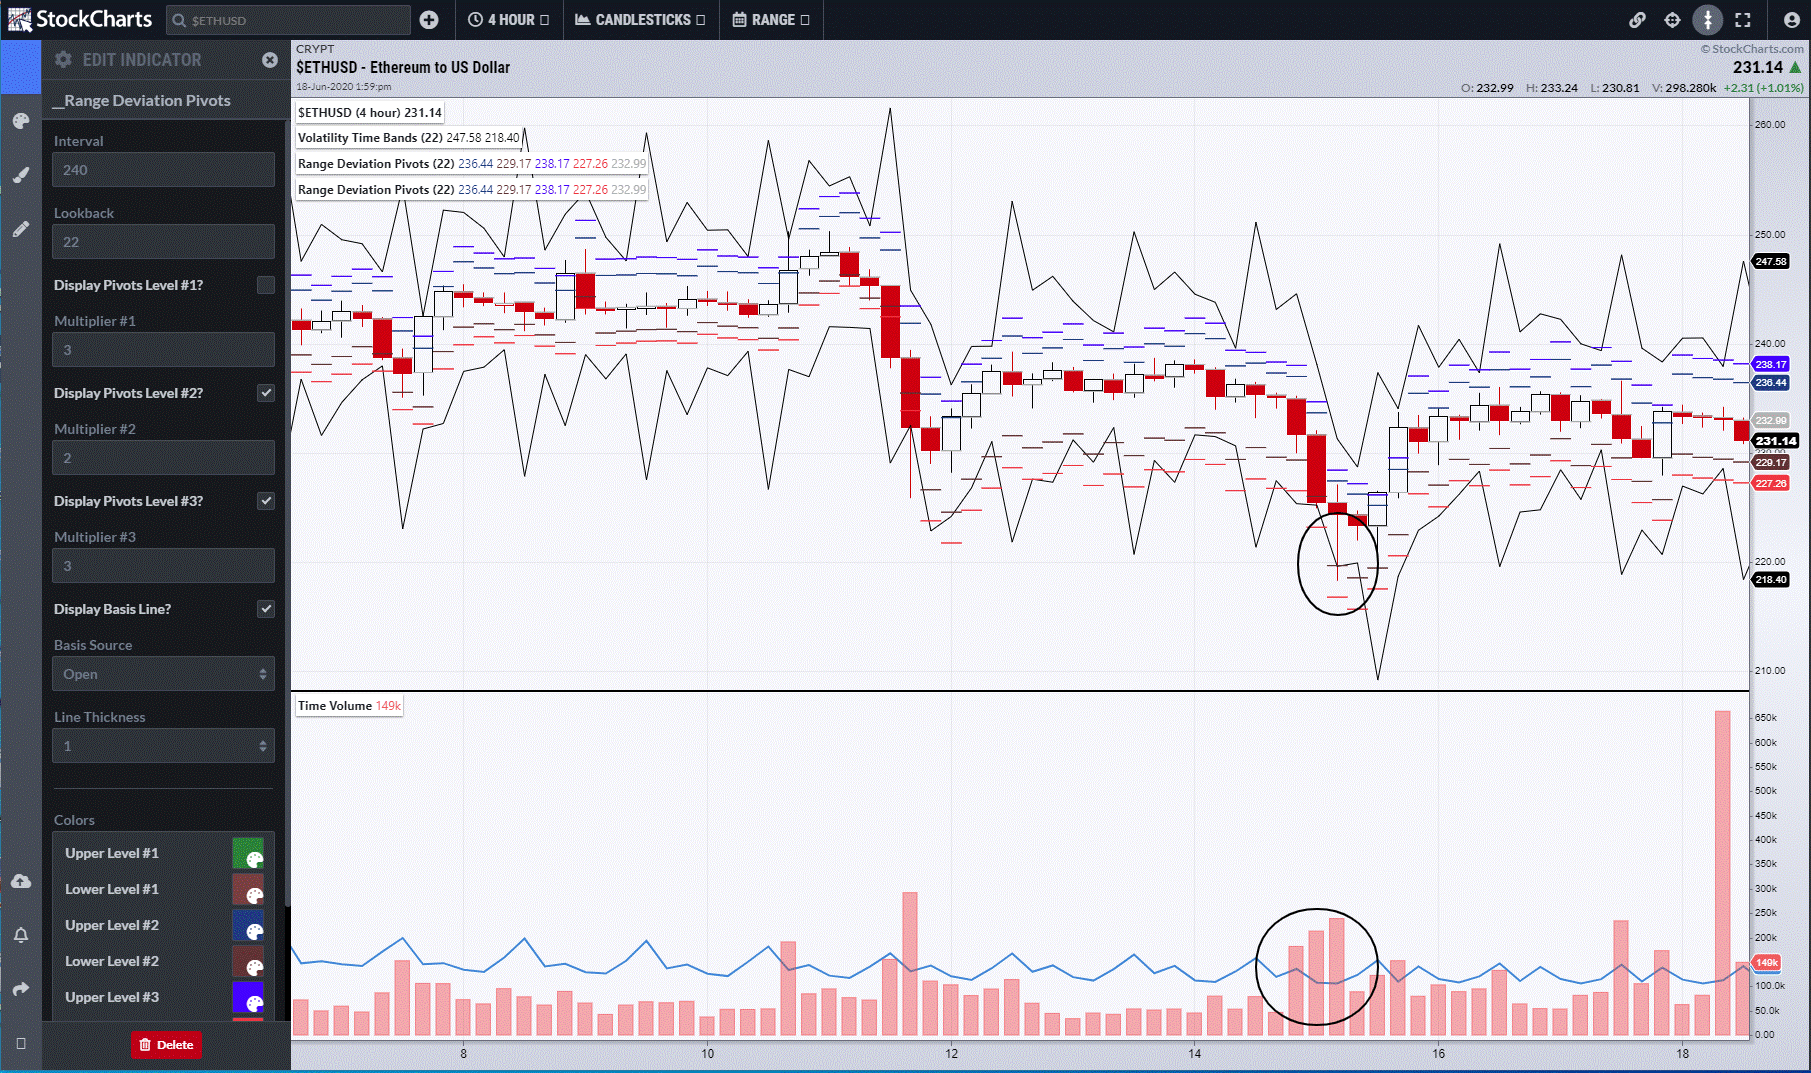Open alerts with the bell icon
1811x1073 pixels.
pyautogui.click(x=21, y=935)
